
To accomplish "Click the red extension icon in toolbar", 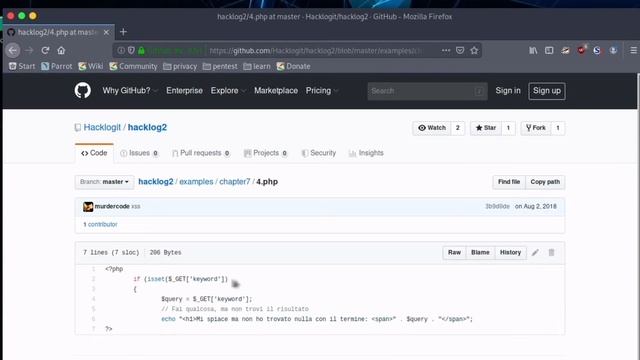I will [x=581, y=50].
